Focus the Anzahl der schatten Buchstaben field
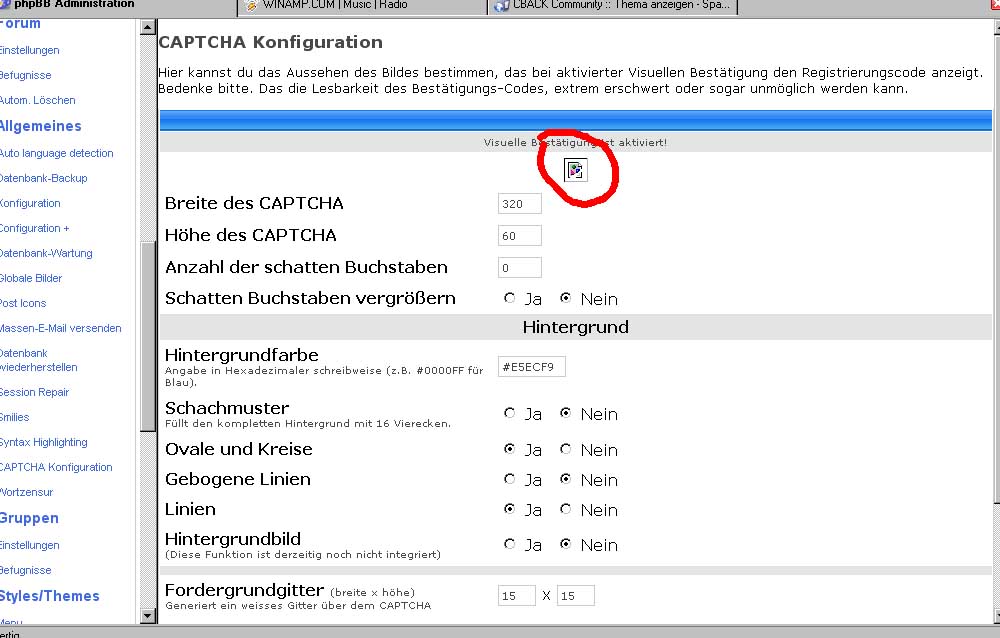 [519, 268]
